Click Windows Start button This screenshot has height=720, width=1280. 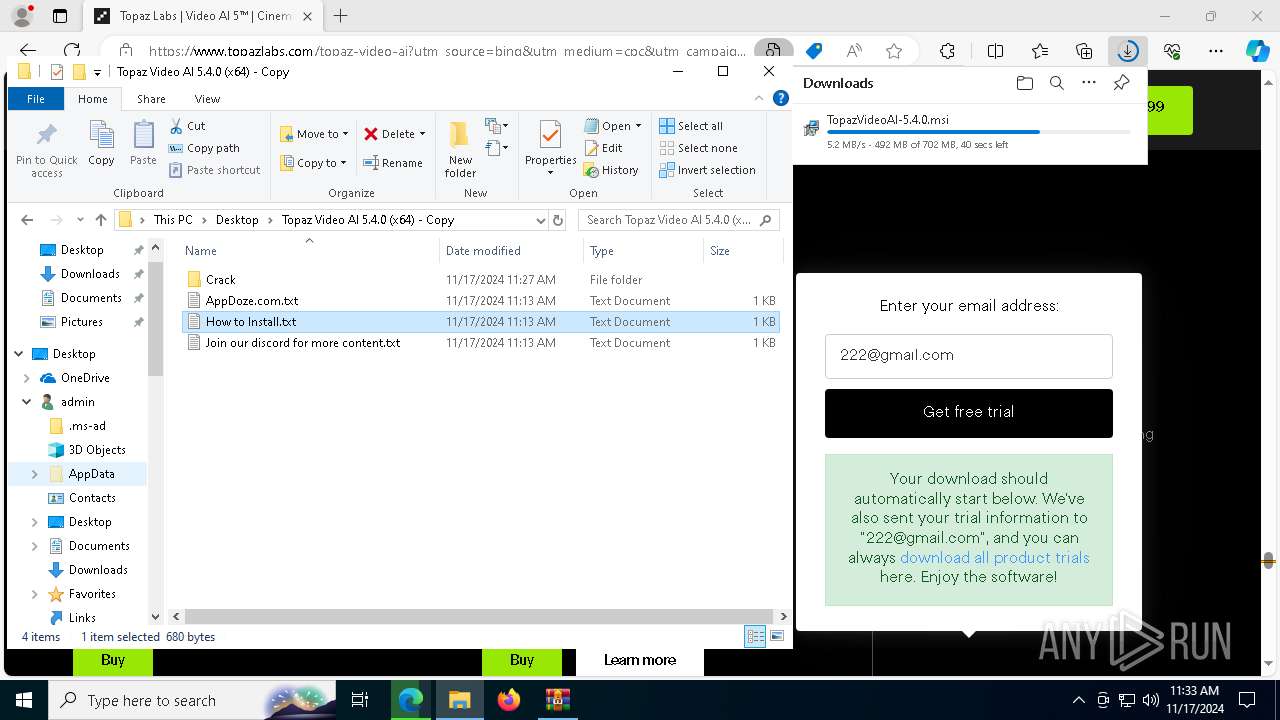point(23,700)
